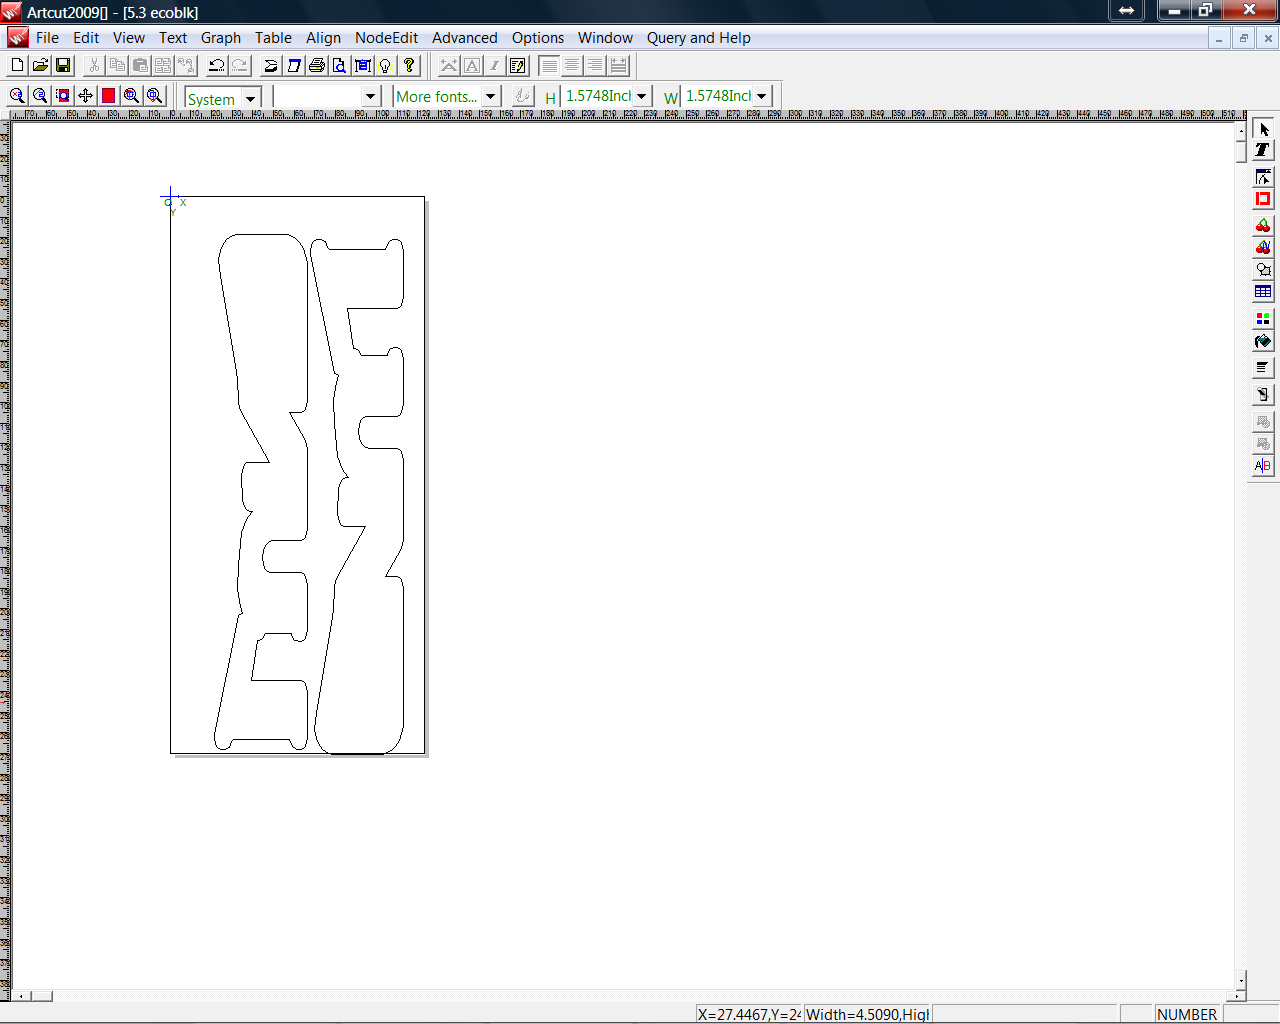Expand the More fonts dropdown
The width and height of the screenshot is (1280, 1024).
(x=490, y=96)
